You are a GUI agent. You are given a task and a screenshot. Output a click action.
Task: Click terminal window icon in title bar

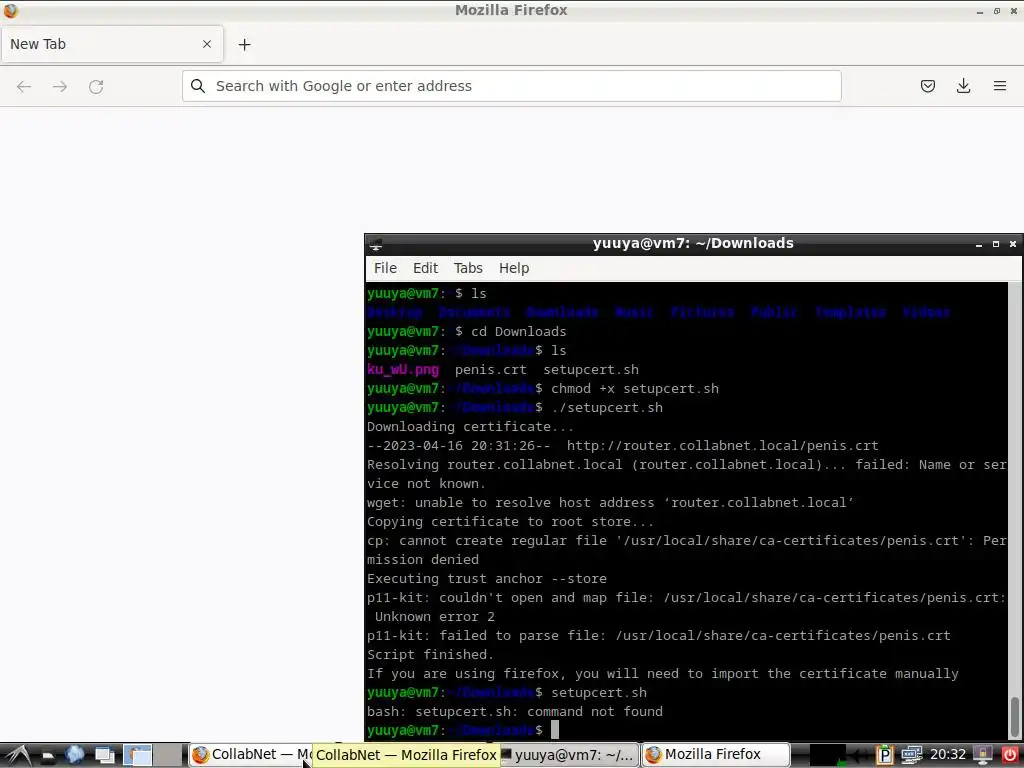click(x=376, y=244)
